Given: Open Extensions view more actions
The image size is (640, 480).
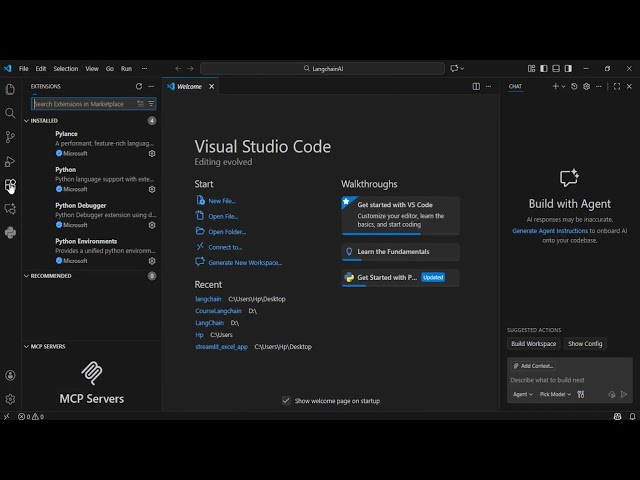Looking at the screenshot, I should [x=151, y=87].
